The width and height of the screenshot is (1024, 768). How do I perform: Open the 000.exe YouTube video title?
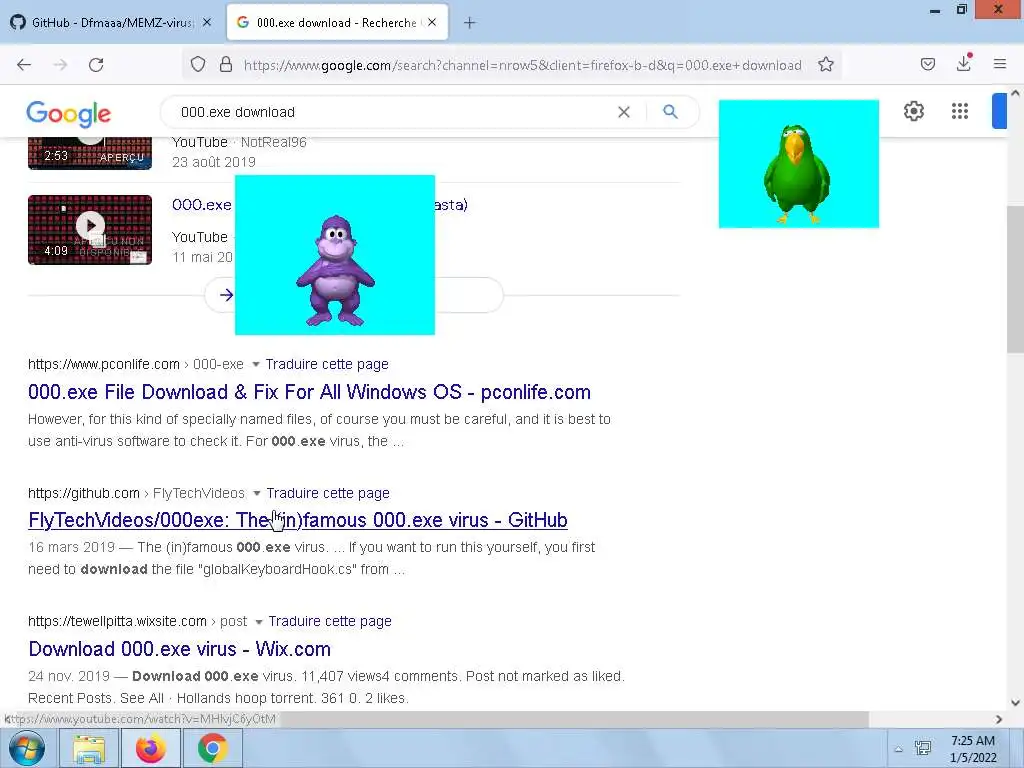pos(201,204)
